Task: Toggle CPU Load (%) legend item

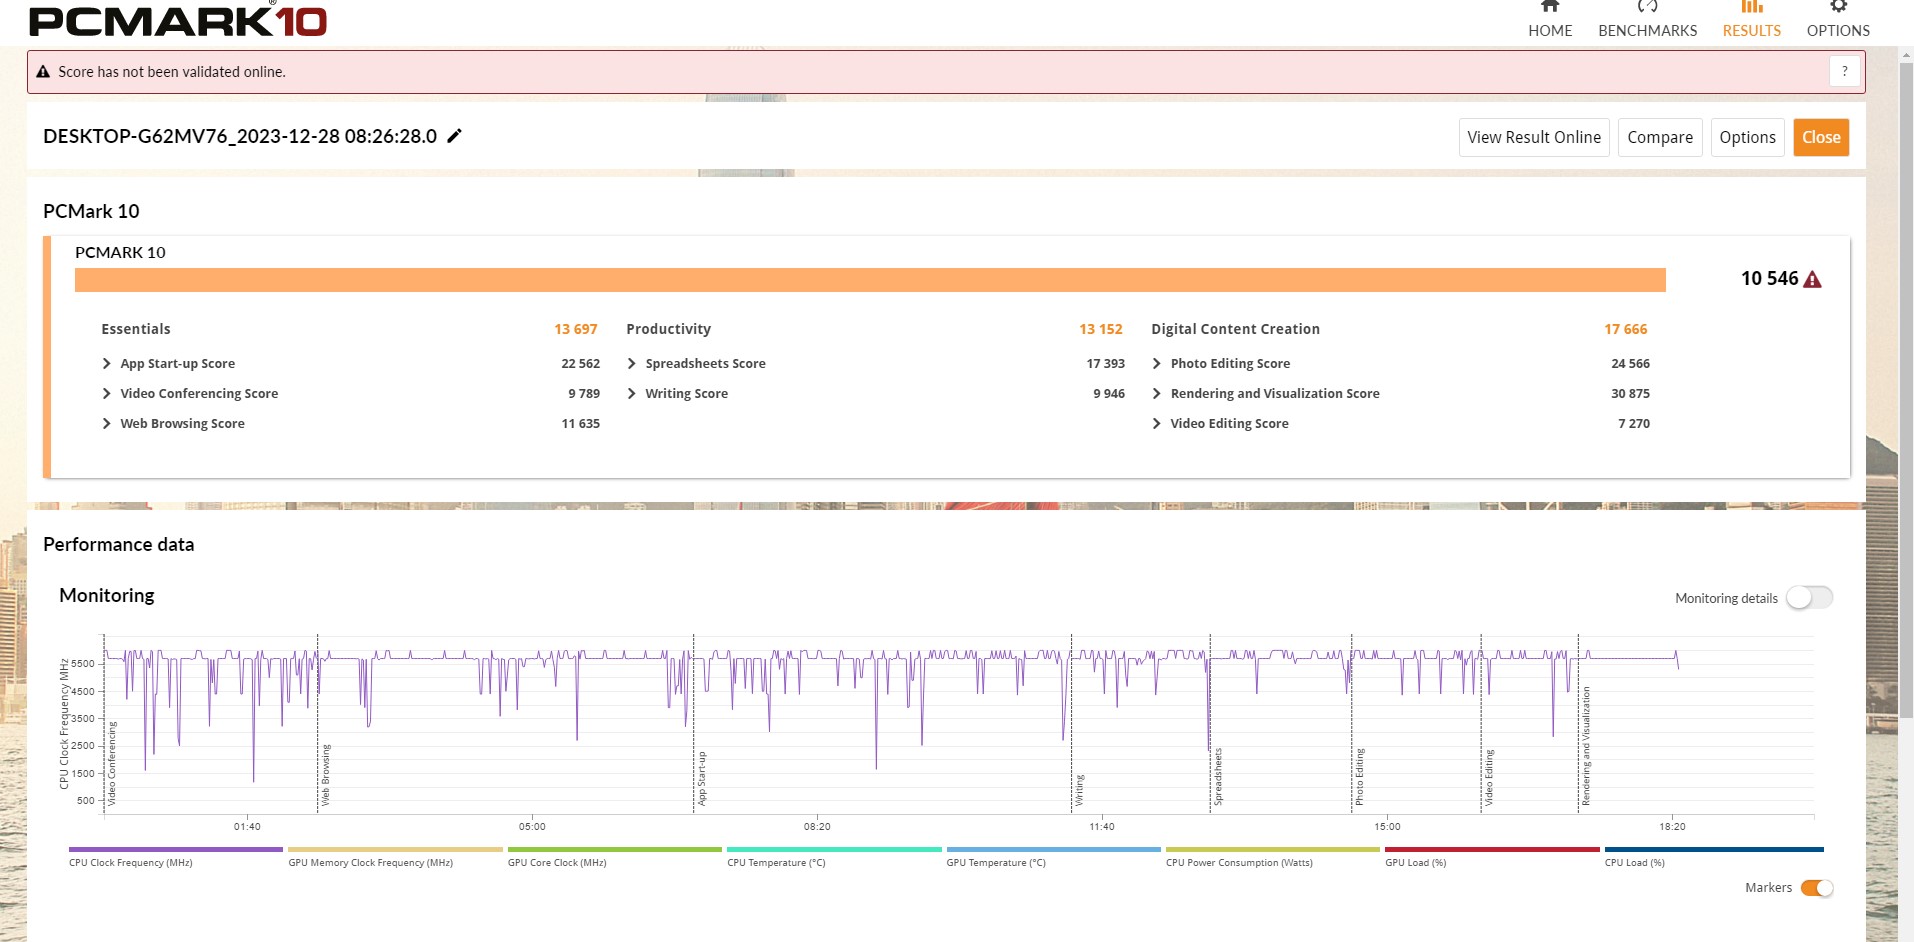Action: coord(1714,856)
